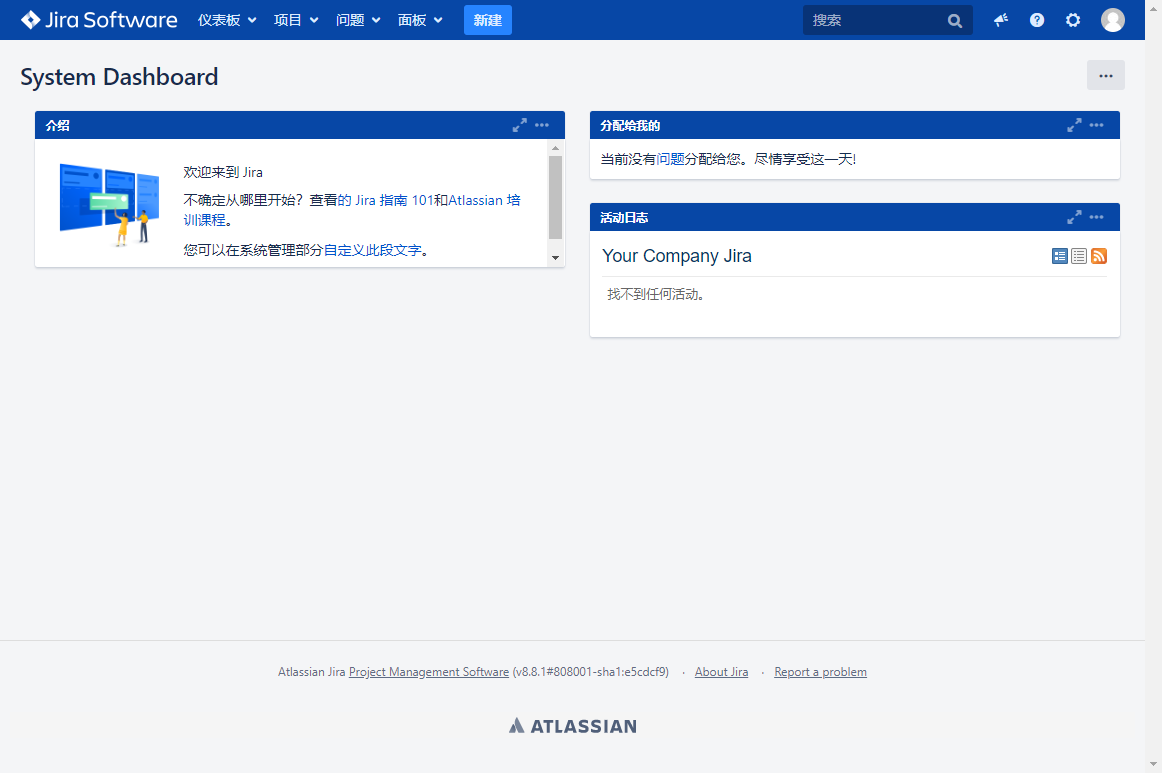This screenshot has width=1162, height=773.
Task: Open the 问题 link in 分配给我的
Action: pos(671,159)
